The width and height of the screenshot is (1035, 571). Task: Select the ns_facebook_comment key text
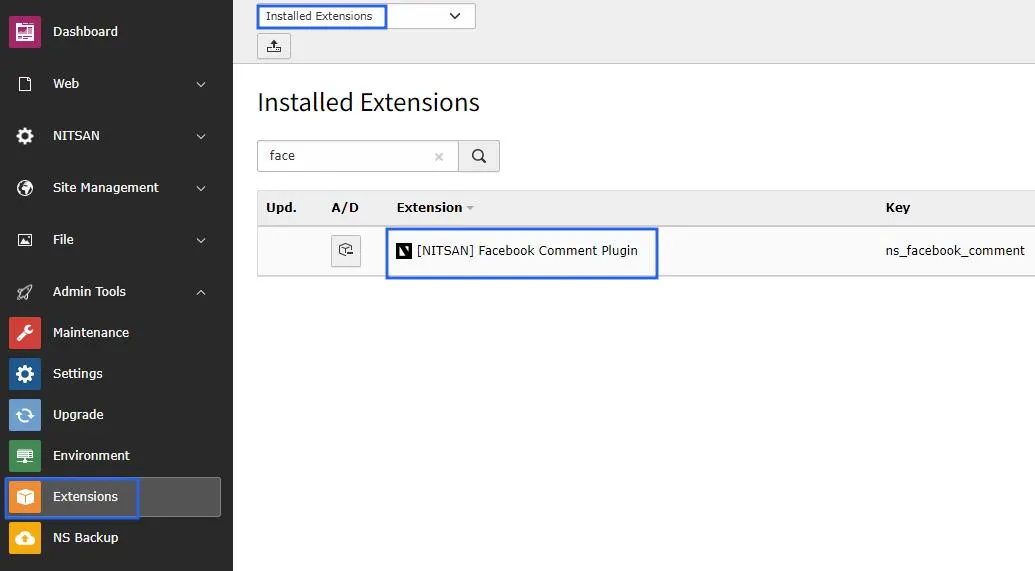[954, 251]
